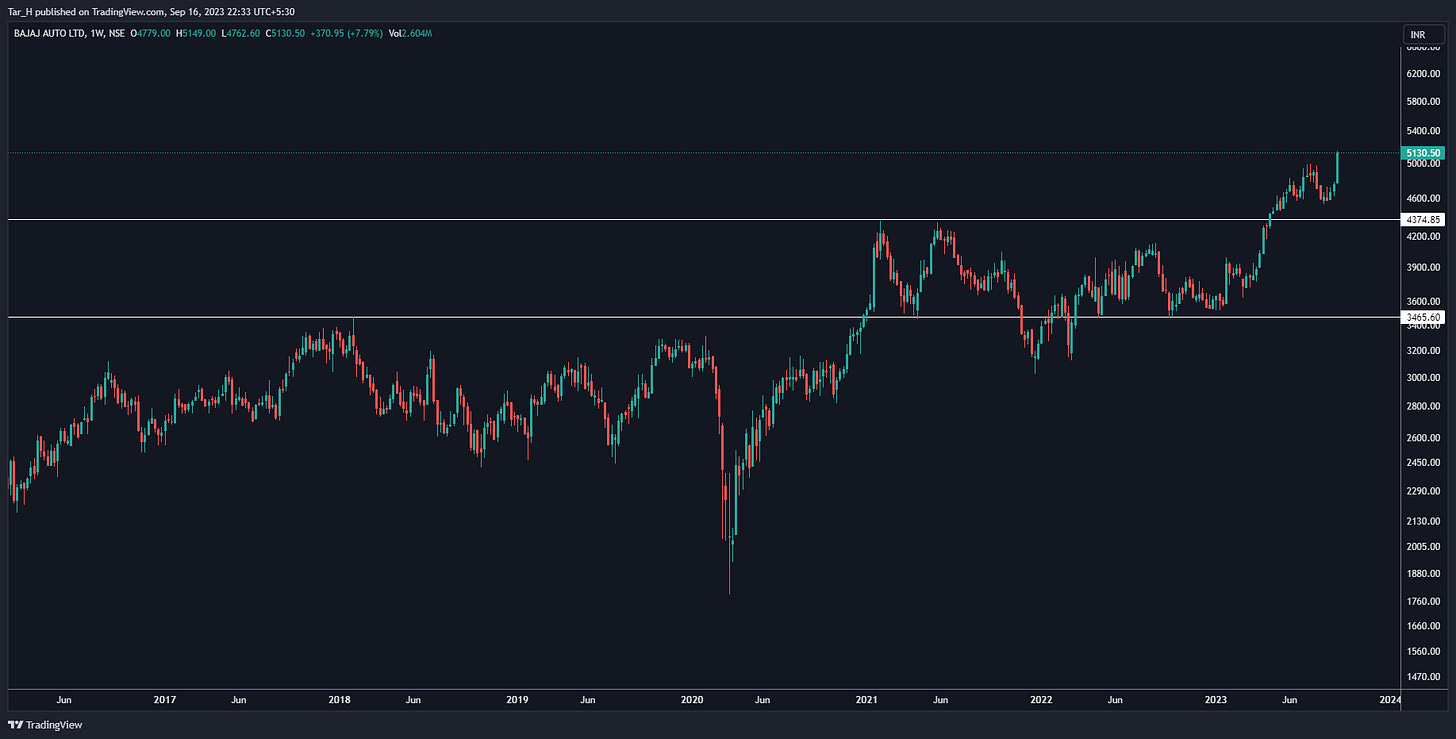Image resolution: width=1456 pixels, height=739 pixels.
Task: Click the 1660.00 price axis label
Action: 1423,626
